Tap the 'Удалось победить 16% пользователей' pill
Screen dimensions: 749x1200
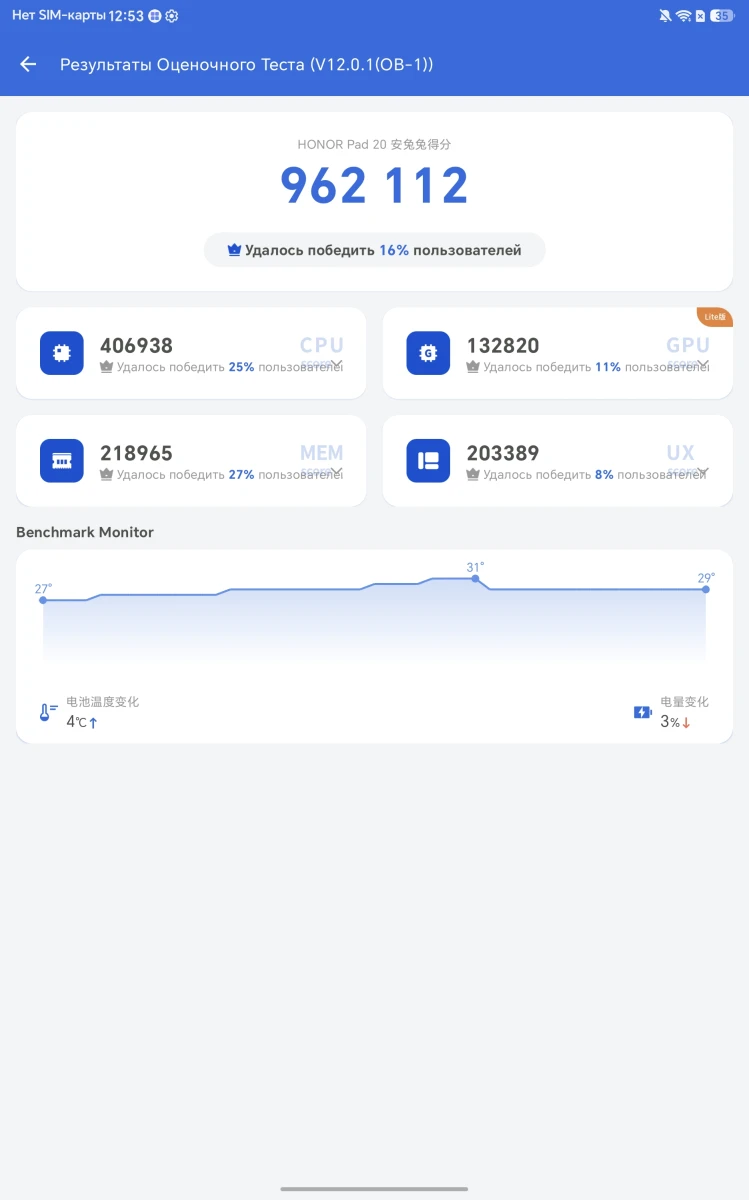click(x=375, y=250)
